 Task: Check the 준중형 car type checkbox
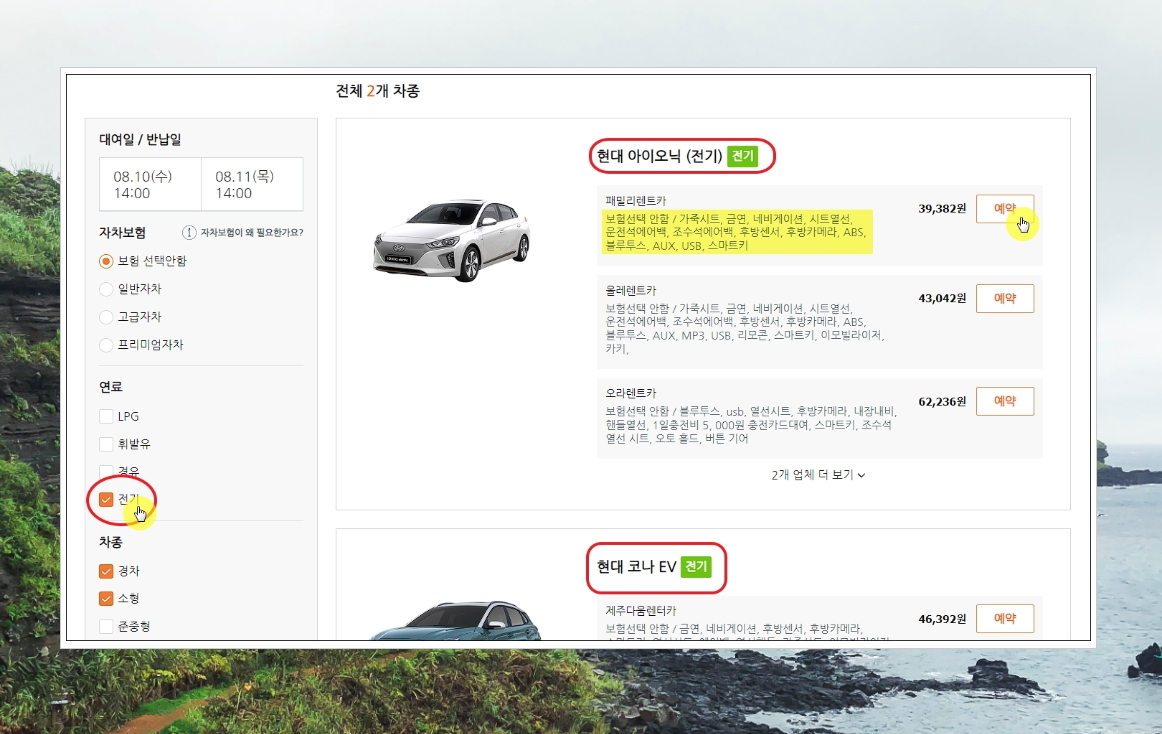pos(106,626)
